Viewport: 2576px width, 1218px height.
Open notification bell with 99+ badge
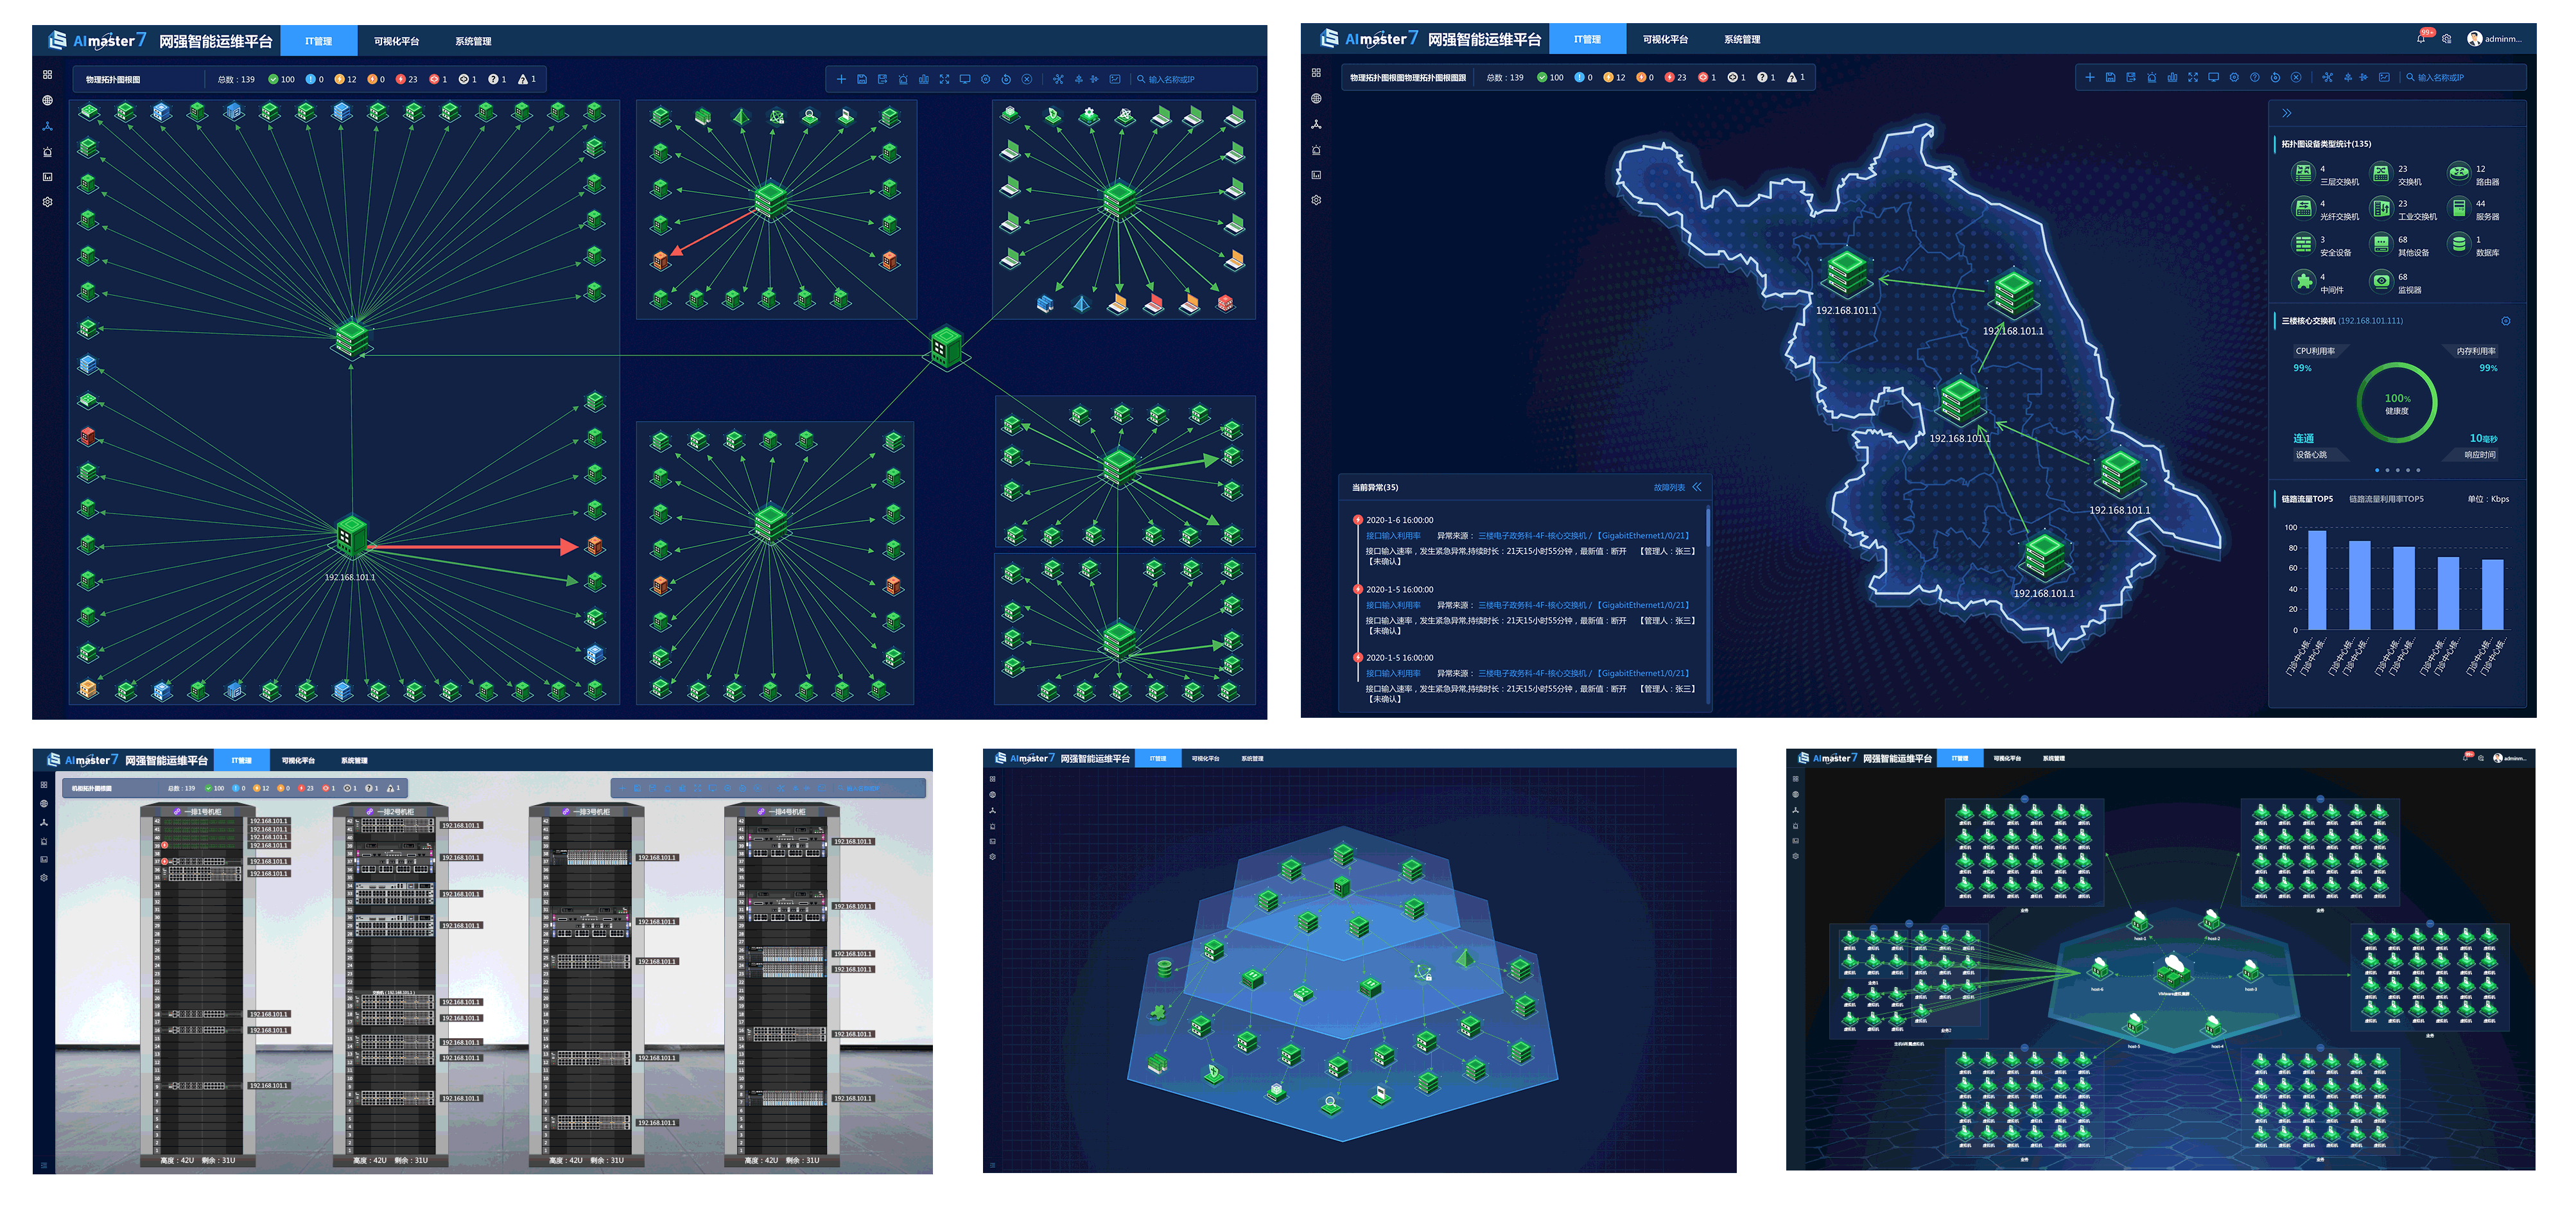click(x=2422, y=38)
